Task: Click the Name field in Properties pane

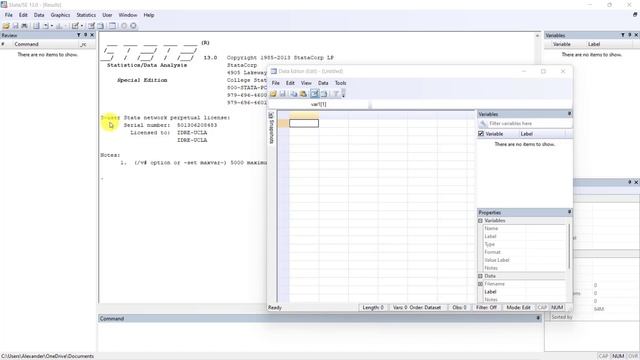Action: [x=525, y=229]
